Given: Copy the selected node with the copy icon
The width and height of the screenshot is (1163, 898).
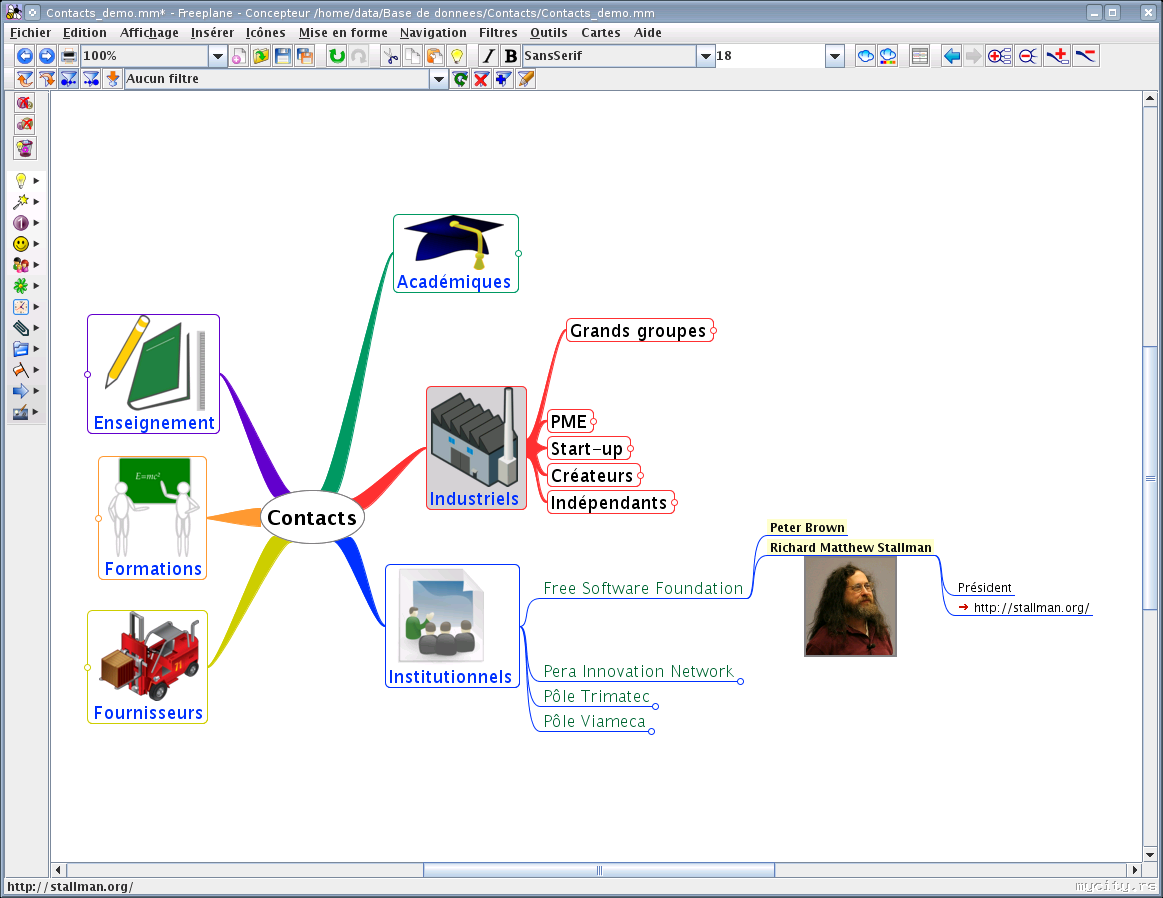Looking at the screenshot, I should coord(412,56).
